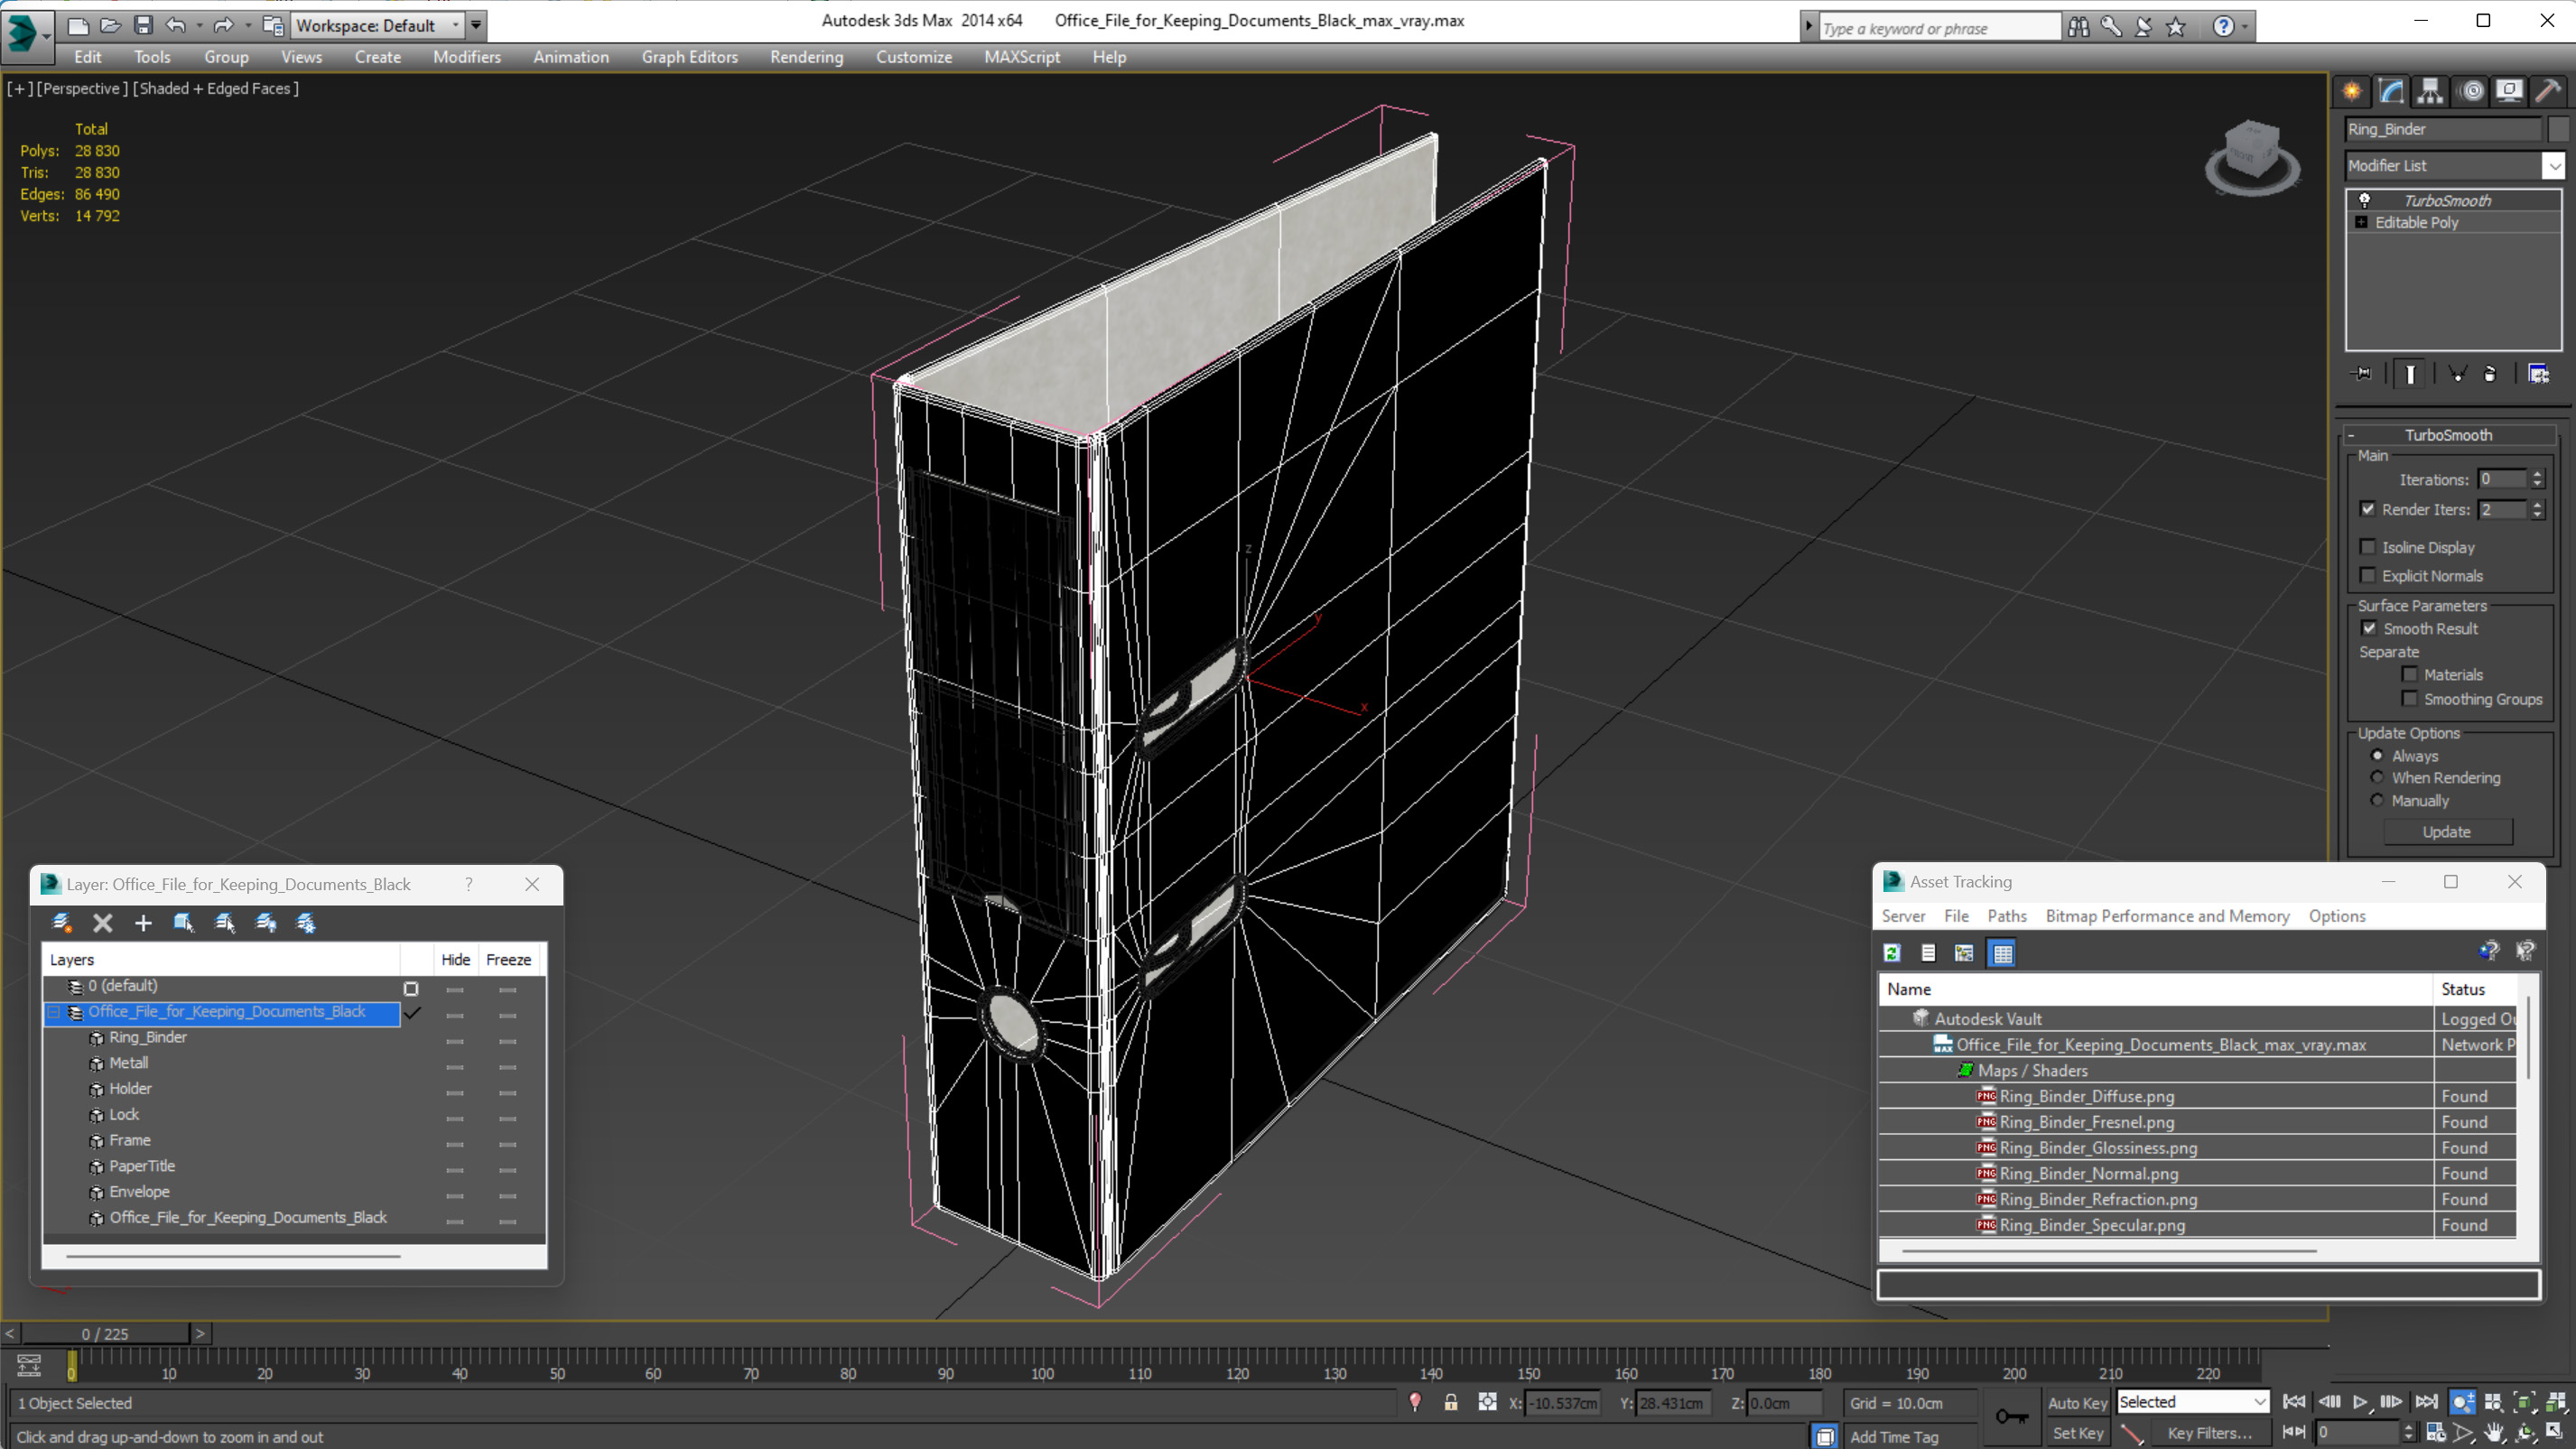The image size is (2576, 1449).
Task: Play the animation
Action: click(2359, 1402)
